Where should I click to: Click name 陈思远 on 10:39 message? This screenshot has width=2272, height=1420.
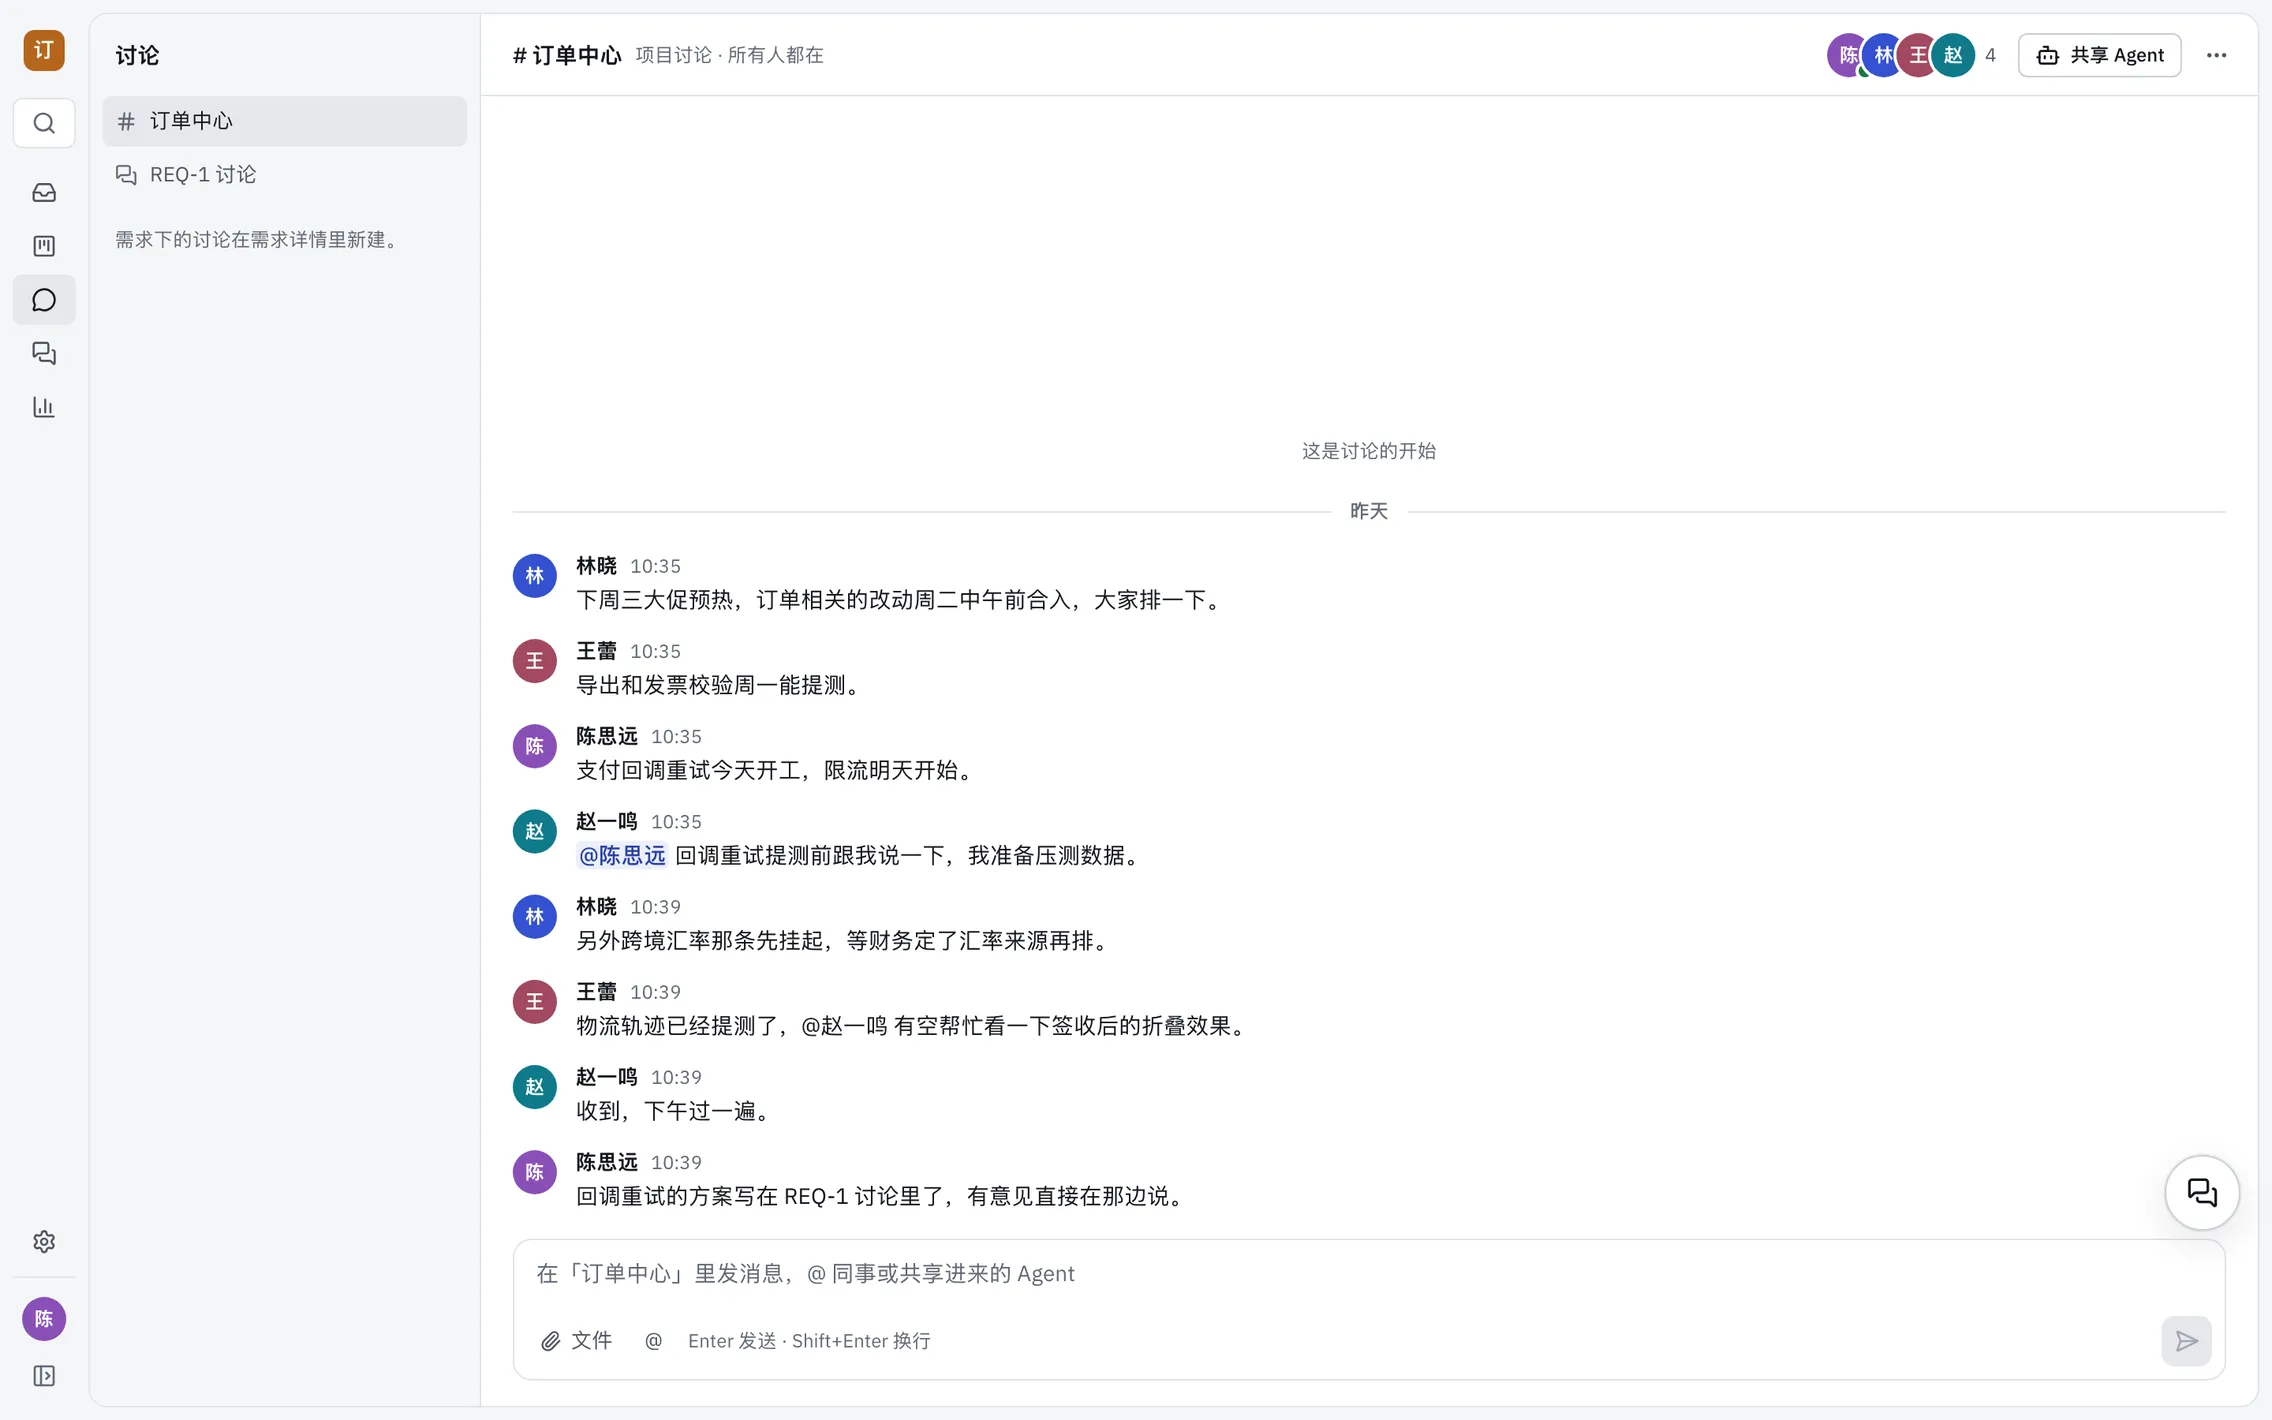pyautogui.click(x=607, y=1162)
